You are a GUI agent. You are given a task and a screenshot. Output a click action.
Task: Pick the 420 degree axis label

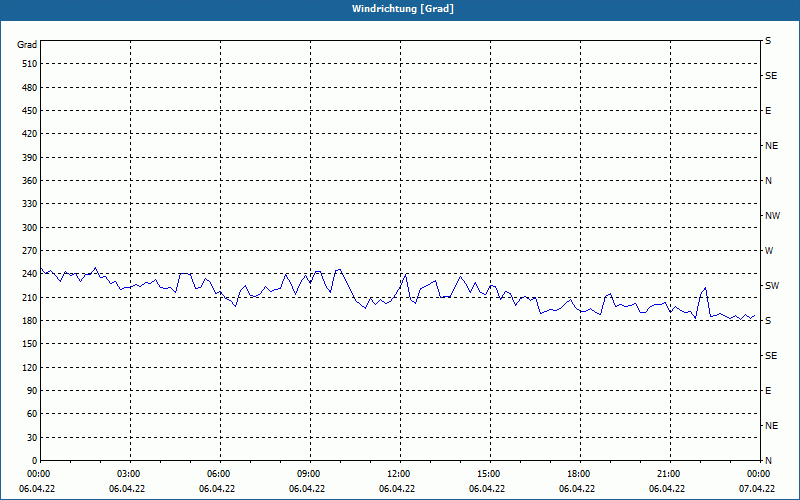[x=29, y=134]
